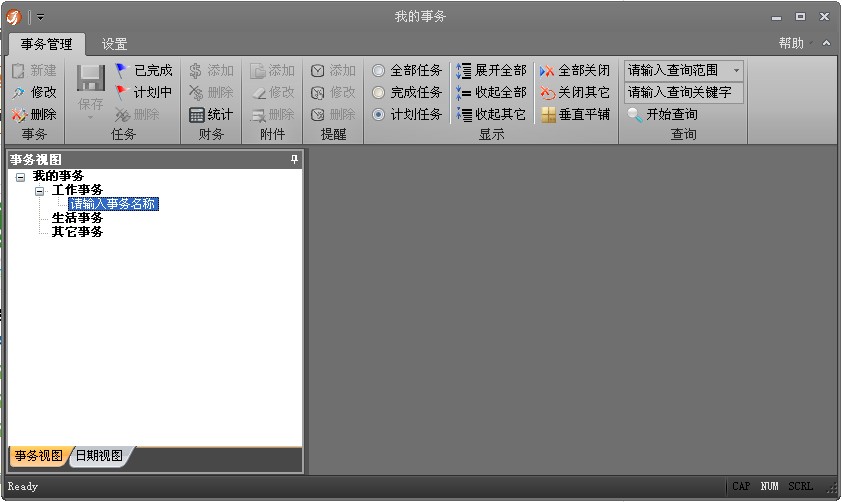Image resolution: width=842 pixels, height=502 pixels.
Task: Click 全部关闭 to close all windows
Action: 574,70
